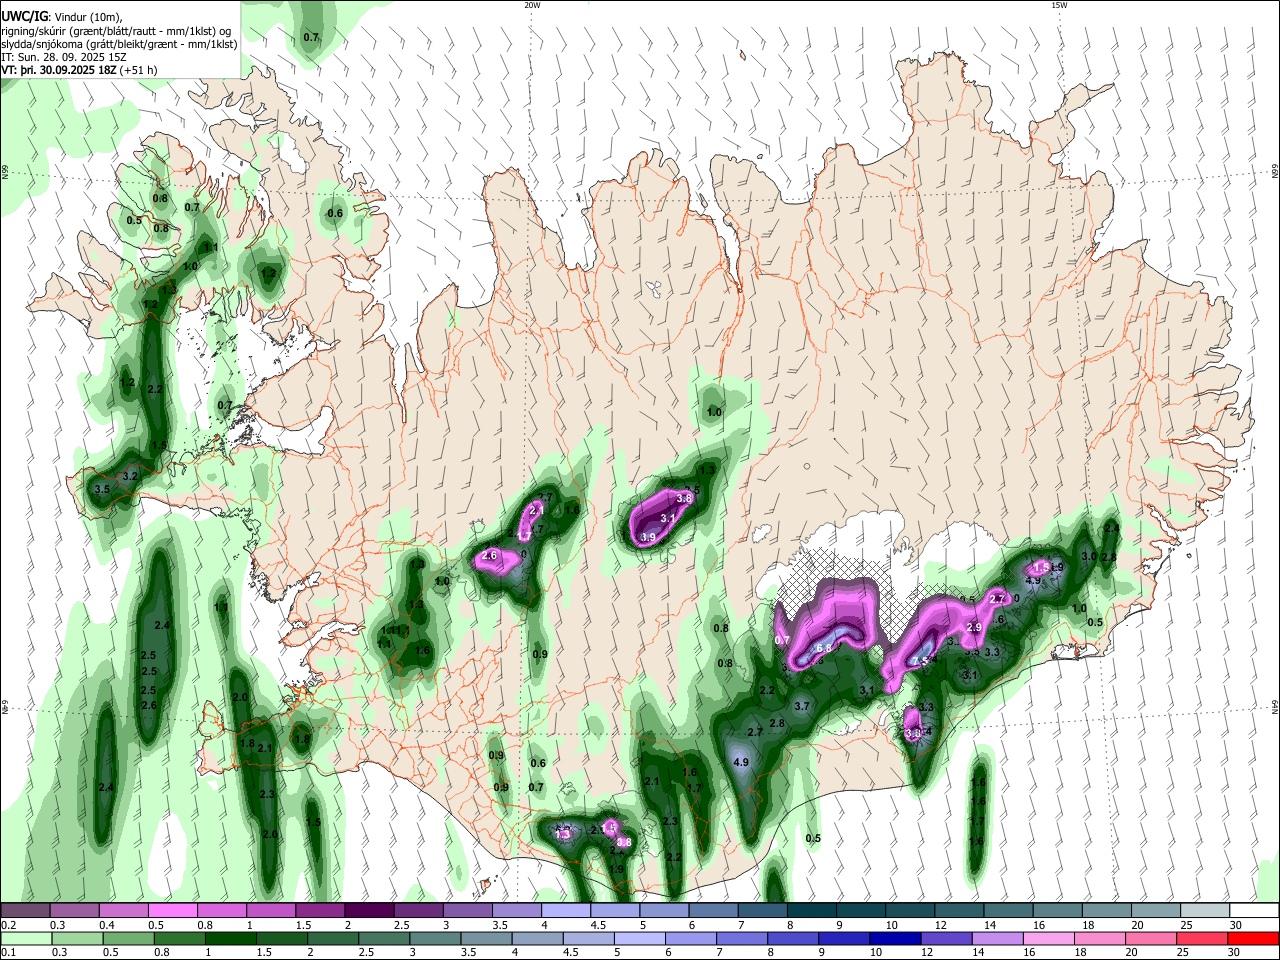Pick upper legend swatch between 0.5 and 0.8
This screenshot has width=1280, height=960.
pyautogui.click(x=172, y=910)
